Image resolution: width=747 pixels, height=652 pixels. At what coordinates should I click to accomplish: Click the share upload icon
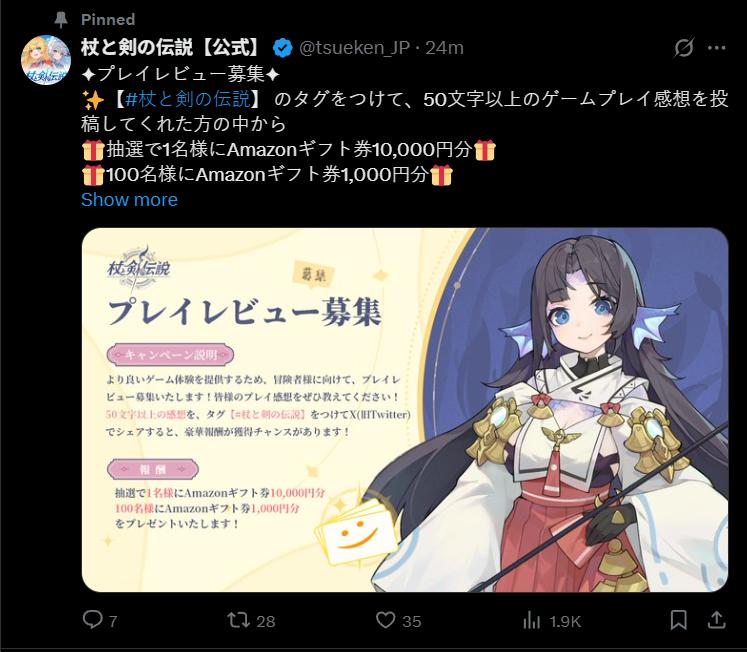point(716,620)
